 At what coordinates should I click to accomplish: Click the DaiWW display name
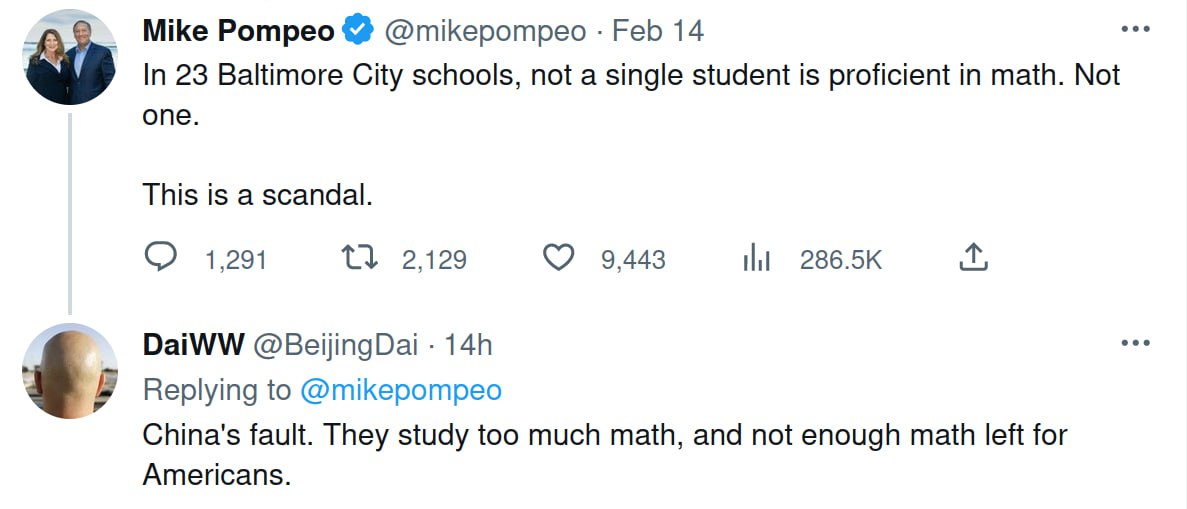(194, 345)
